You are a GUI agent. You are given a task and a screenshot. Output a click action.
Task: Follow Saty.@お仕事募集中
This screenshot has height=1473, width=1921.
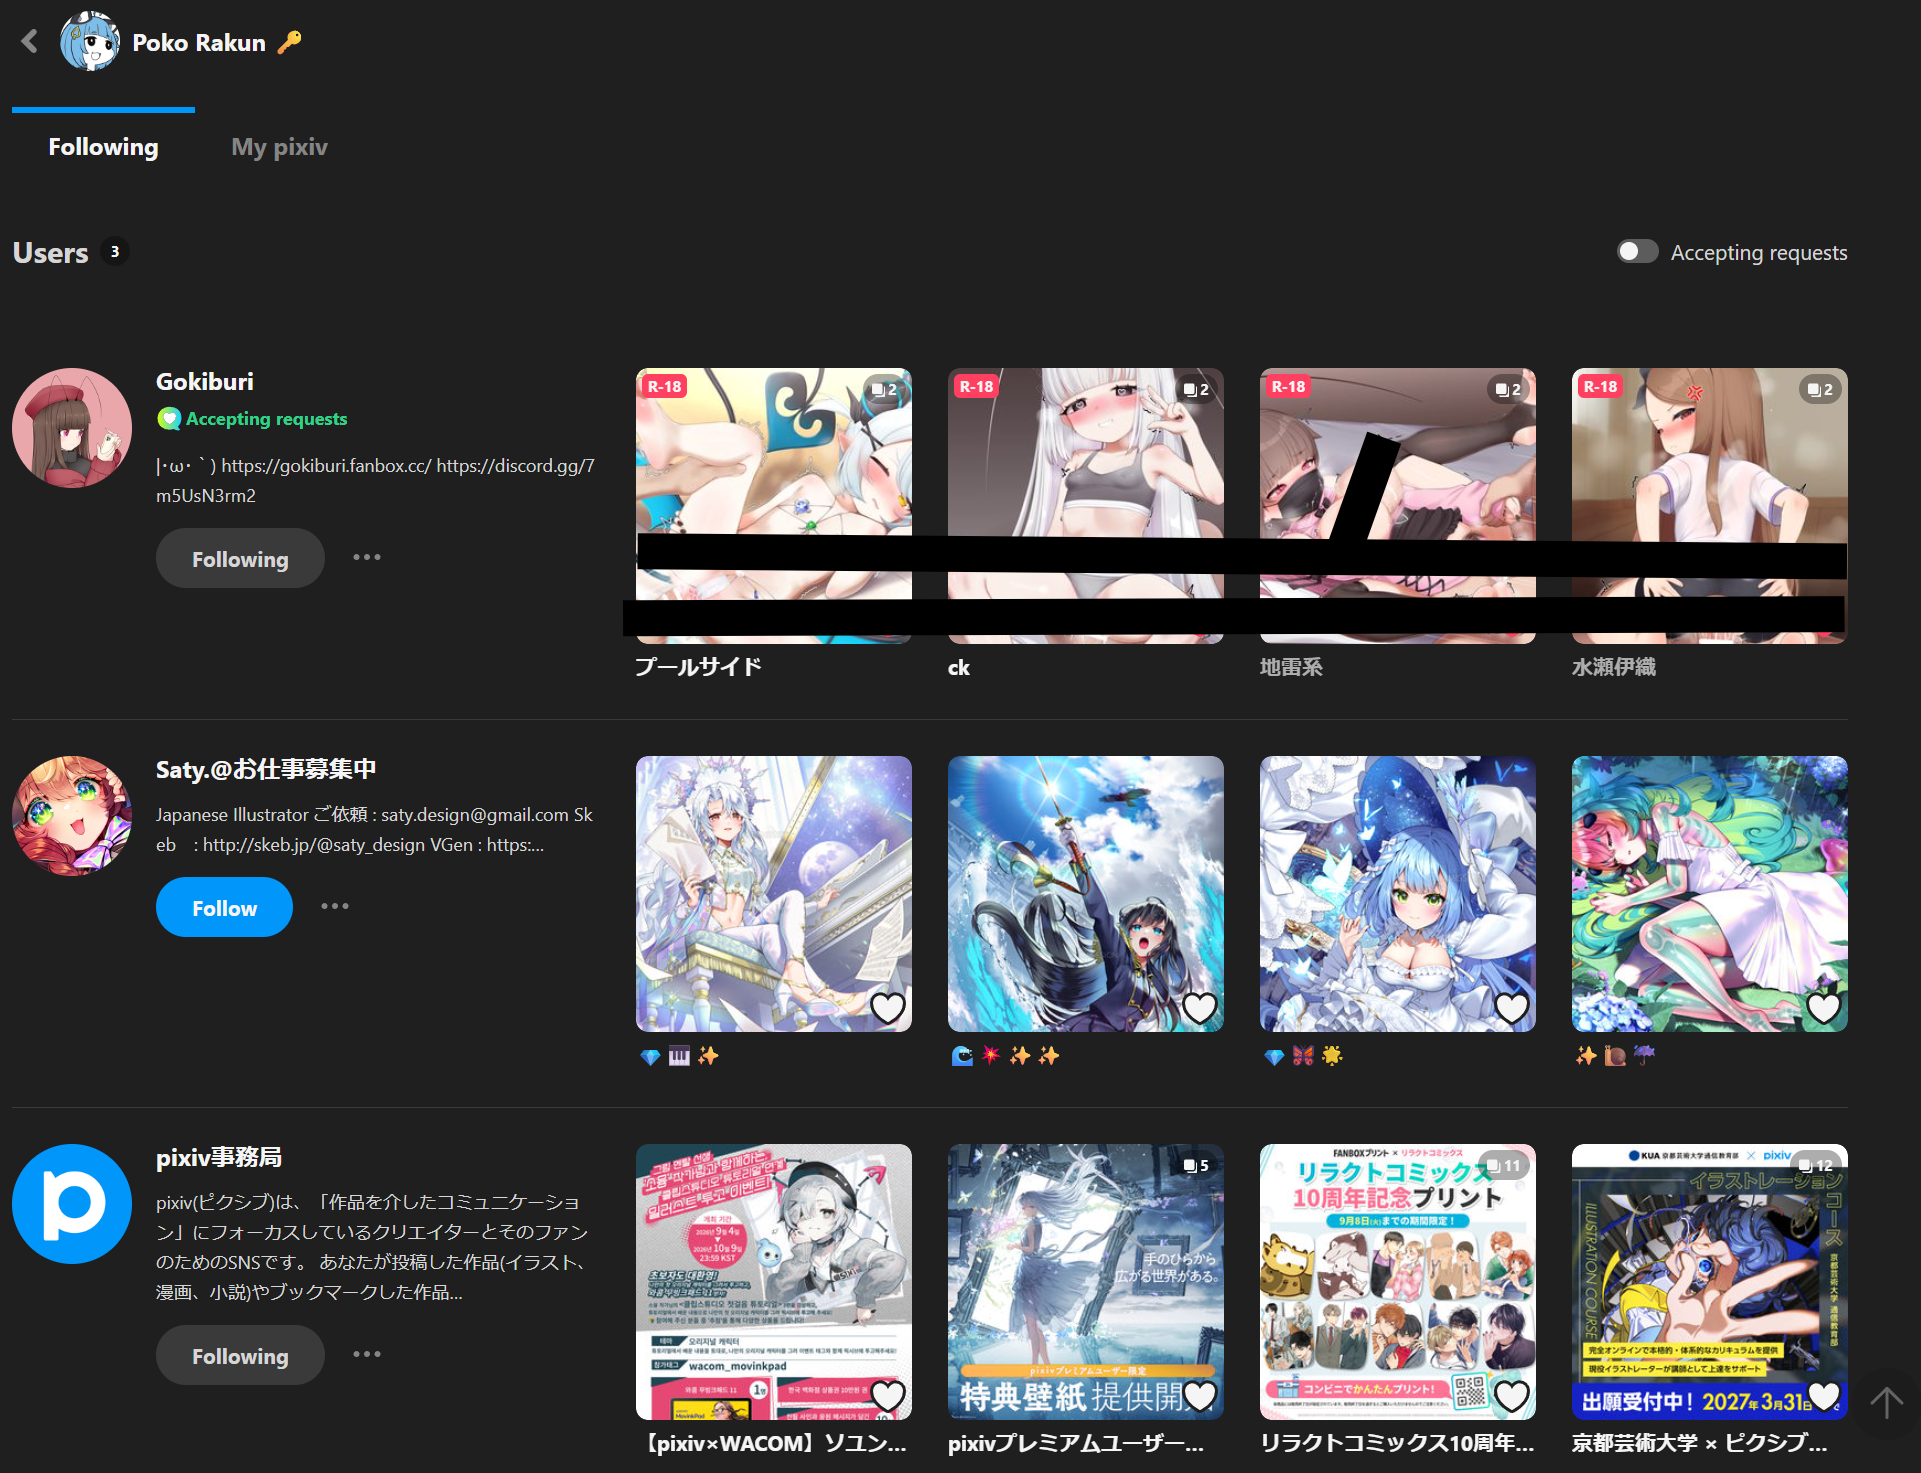click(x=224, y=907)
